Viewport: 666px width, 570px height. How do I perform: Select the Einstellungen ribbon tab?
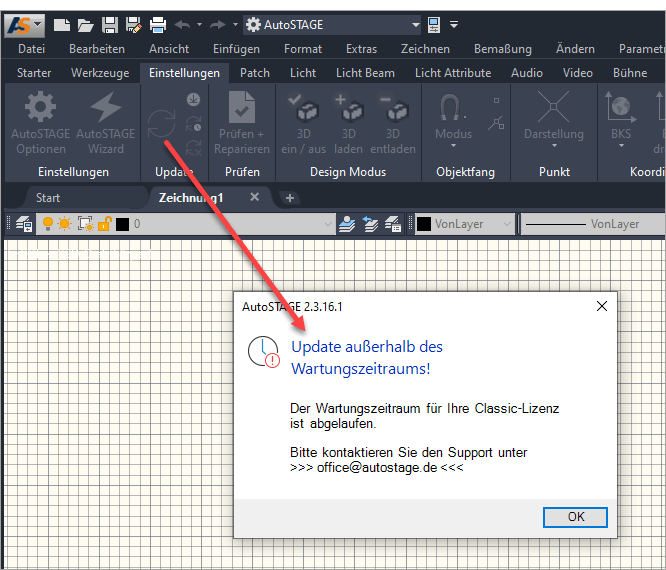point(184,73)
